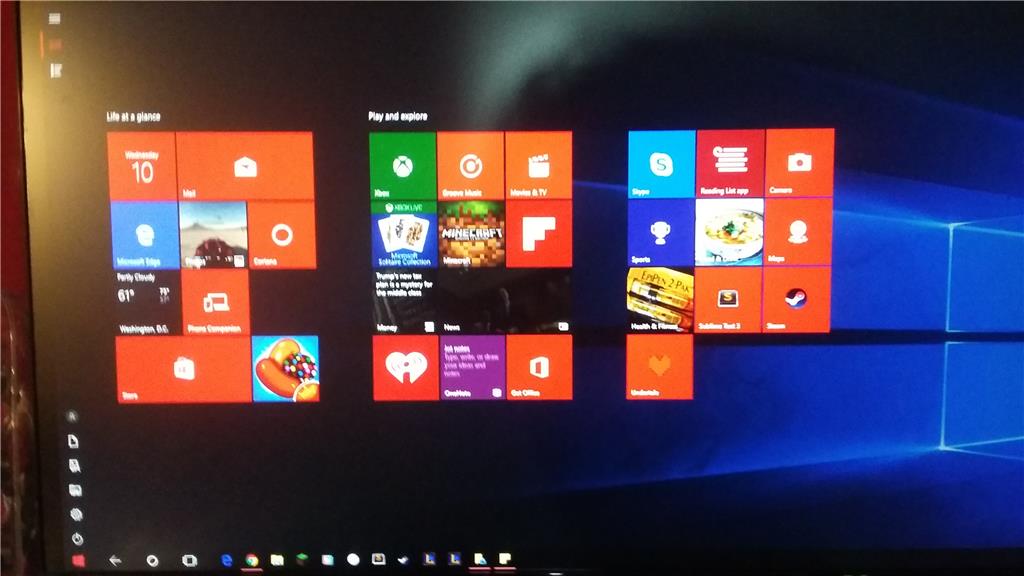Open the Money news tile

click(405, 301)
